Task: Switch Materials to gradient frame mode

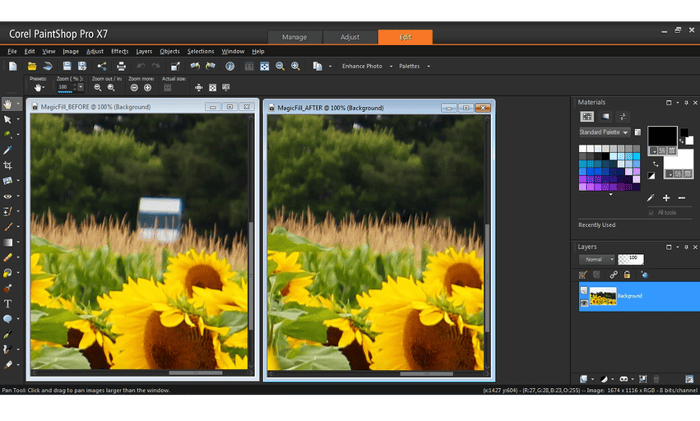Action: click(x=605, y=117)
